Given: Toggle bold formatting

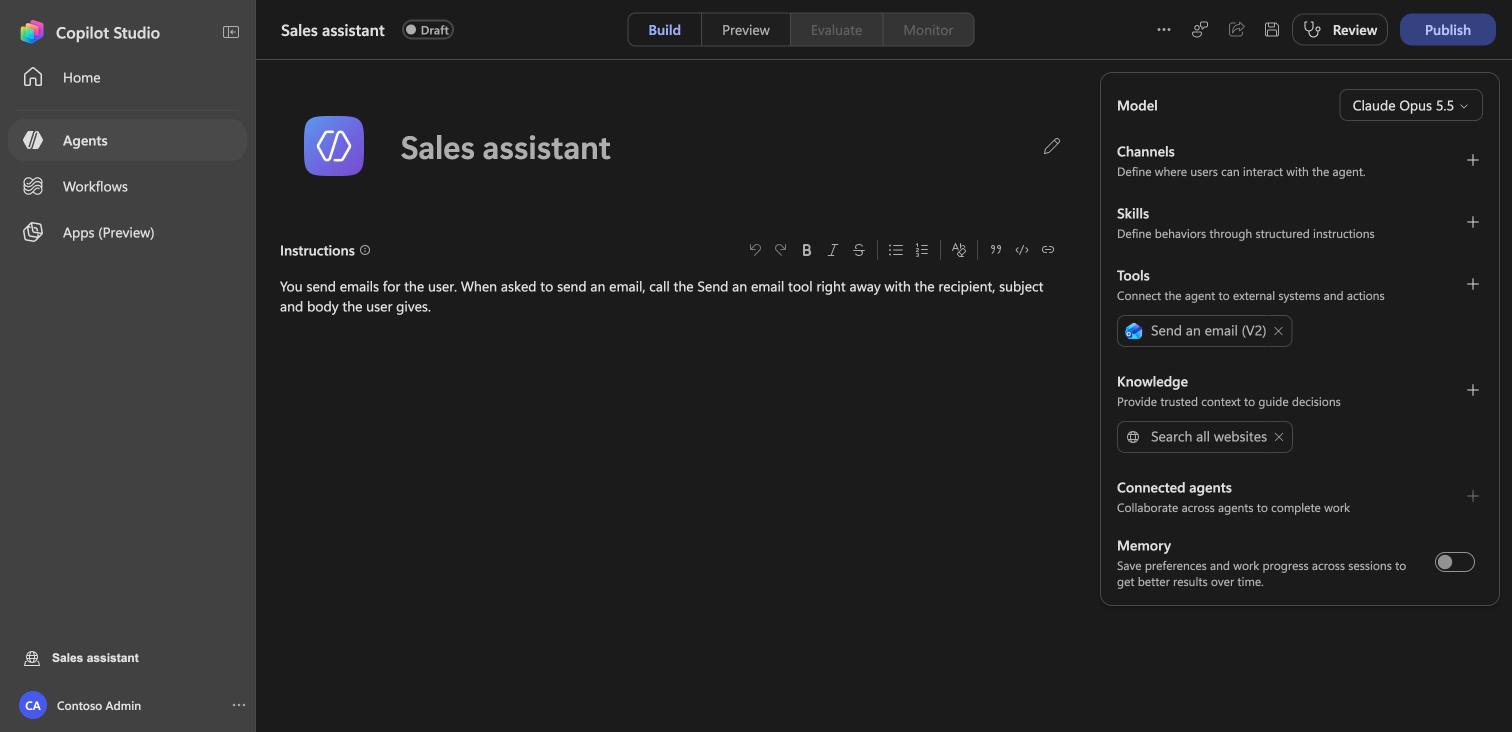Looking at the screenshot, I should 807,250.
